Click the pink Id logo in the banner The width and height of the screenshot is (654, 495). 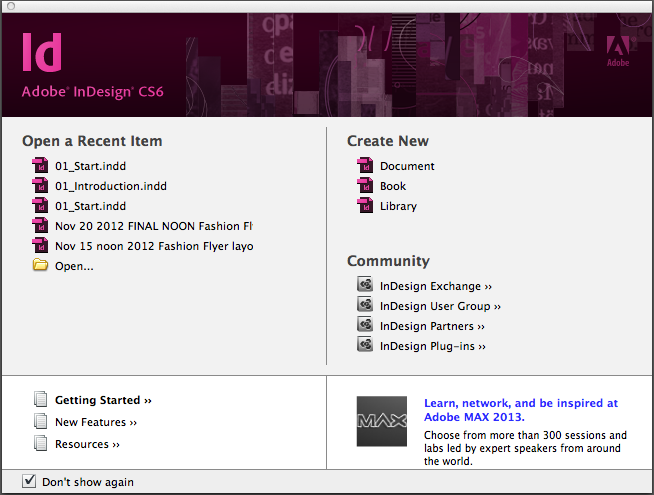coord(42,53)
